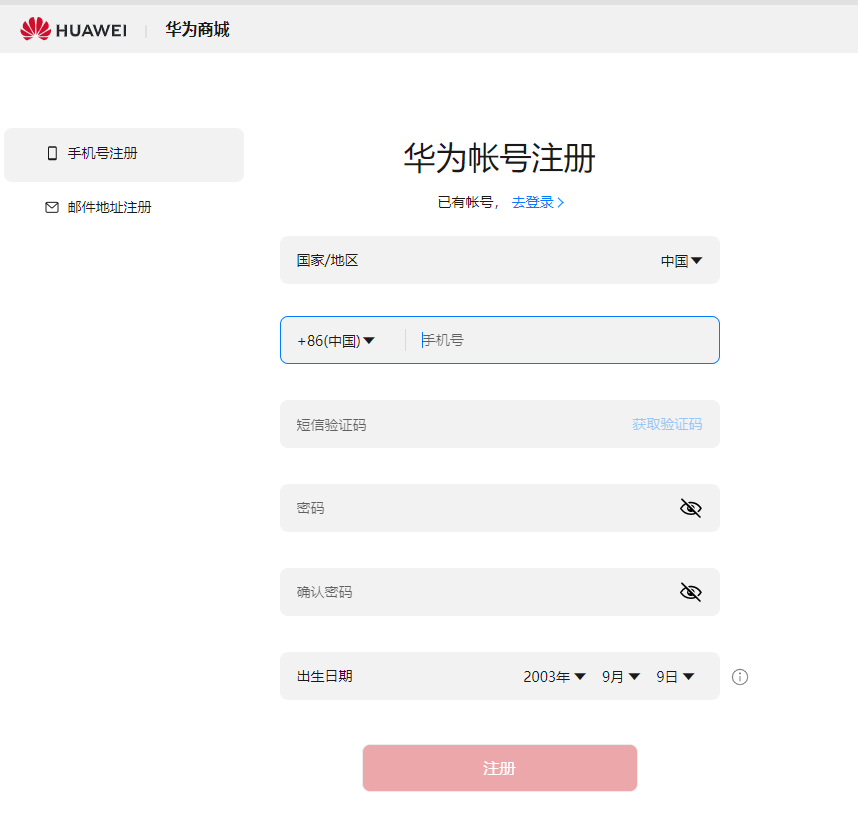Image resolution: width=858 pixels, height=839 pixels.
Task: Open the 9月 birth month dropdown
Action: (x=621, y=677)
